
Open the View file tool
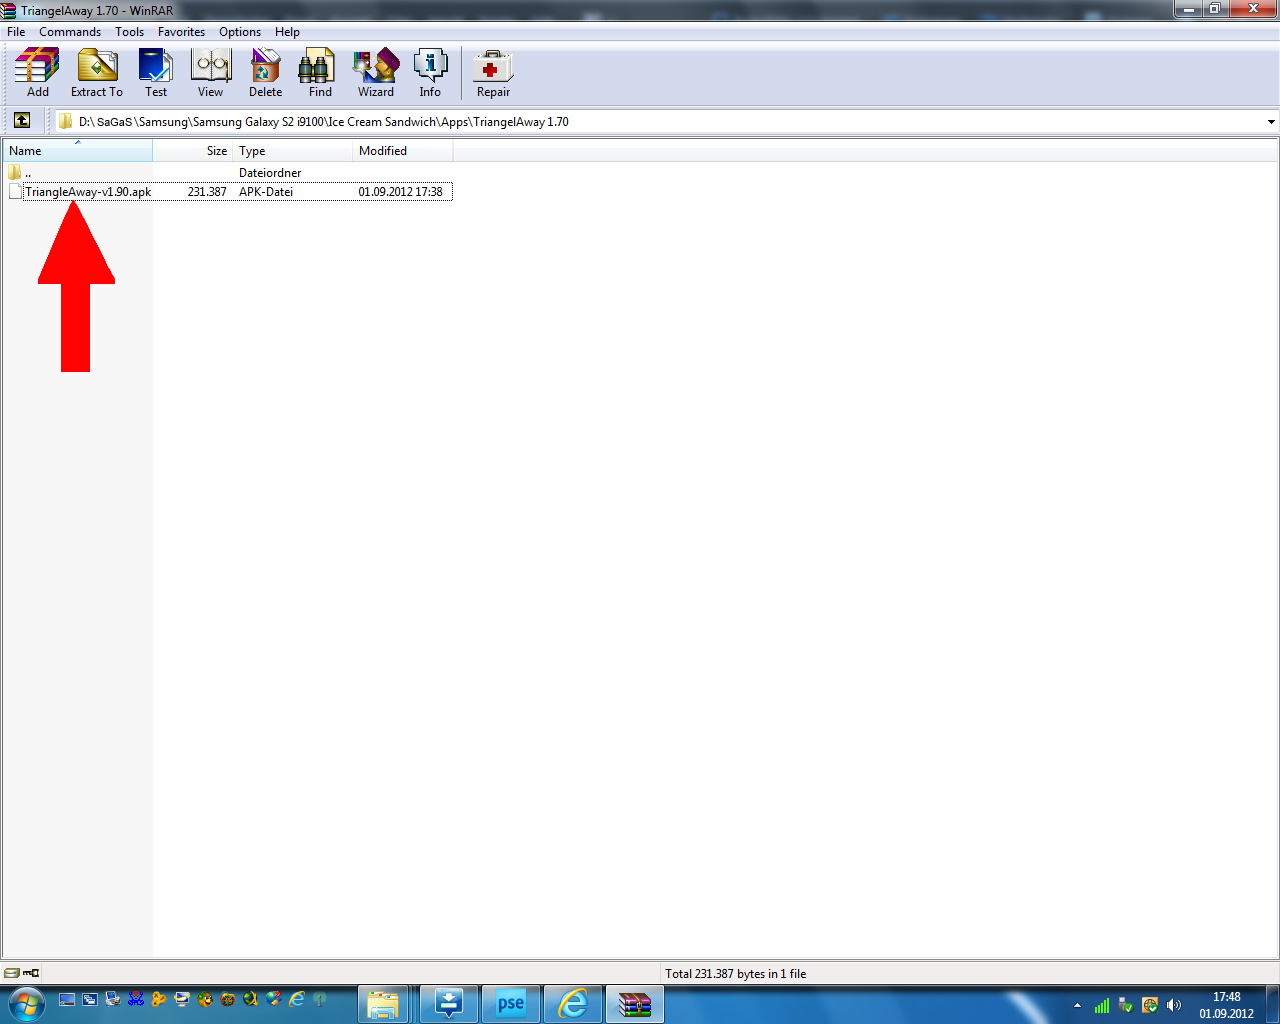pos(210,73)
